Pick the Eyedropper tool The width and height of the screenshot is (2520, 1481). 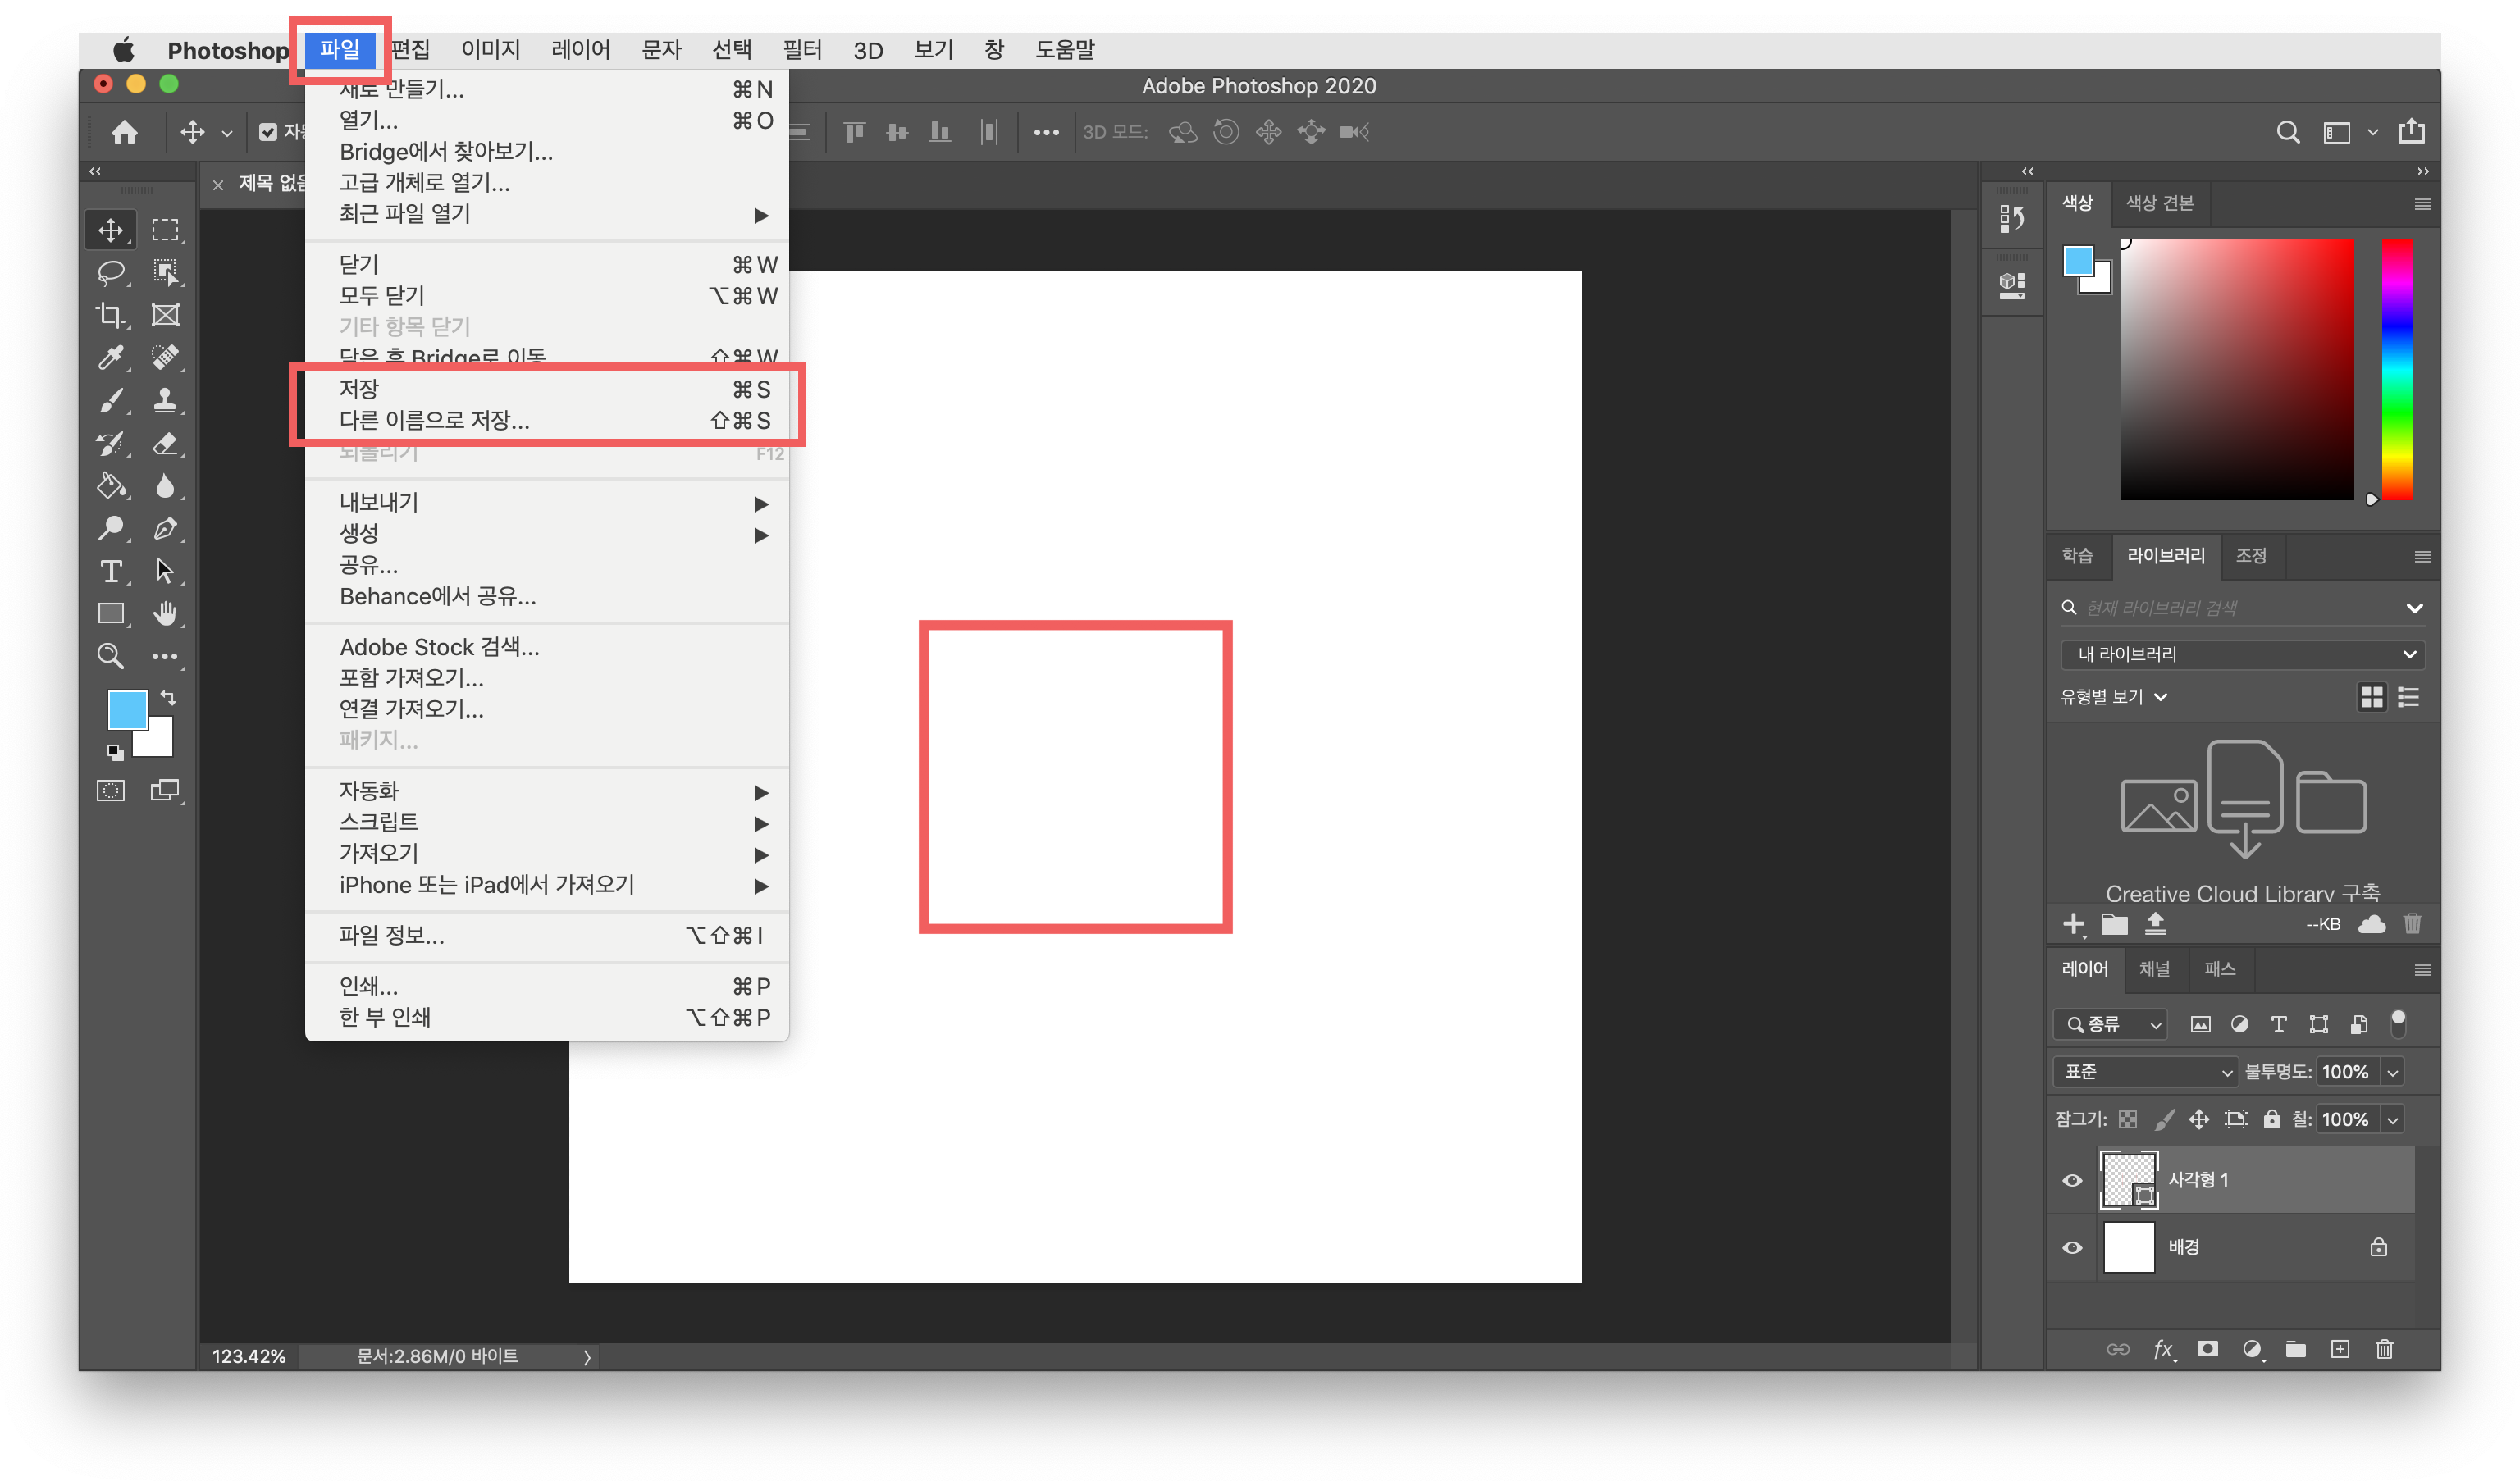click(x=110, y=358)
